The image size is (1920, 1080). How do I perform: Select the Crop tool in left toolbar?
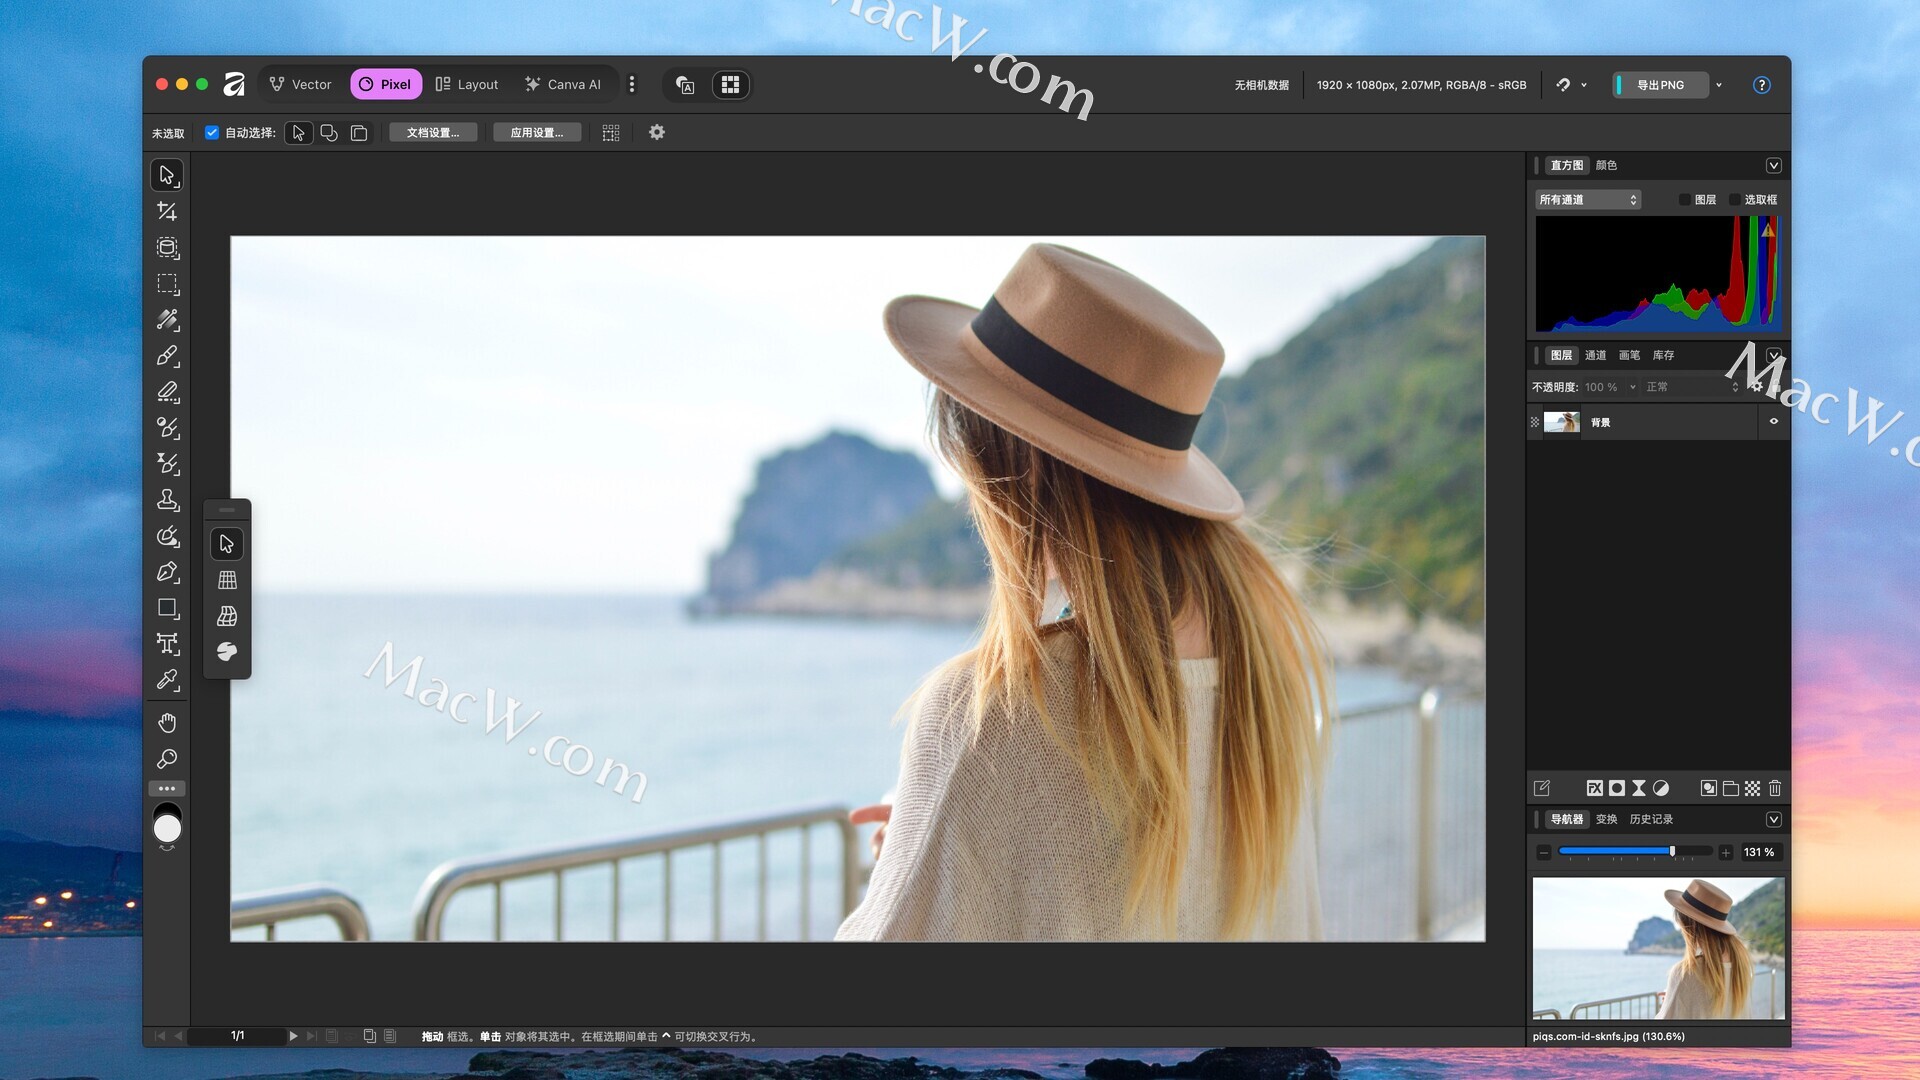(x=167, y=211)
